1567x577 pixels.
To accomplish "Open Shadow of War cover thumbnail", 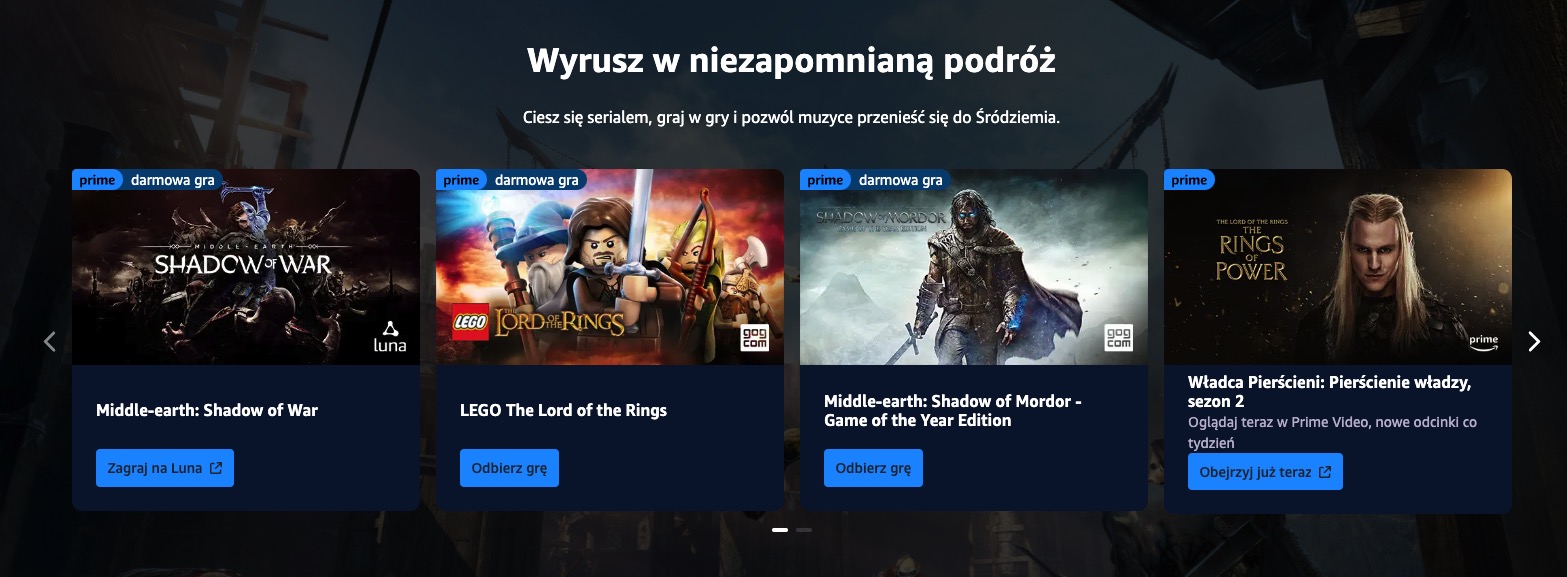I will (246, 267).
